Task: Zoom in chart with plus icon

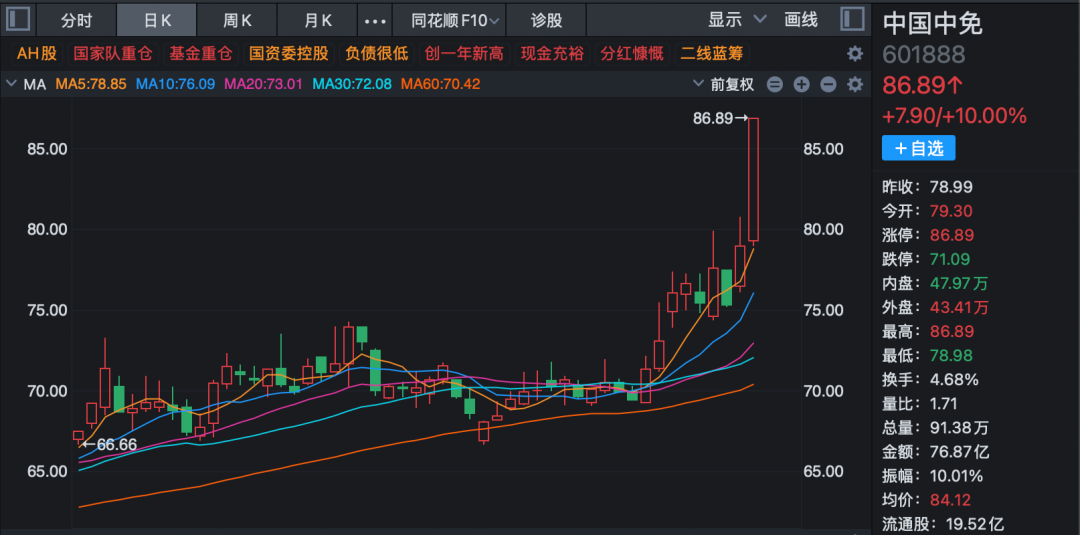Action: click(801, 85)
